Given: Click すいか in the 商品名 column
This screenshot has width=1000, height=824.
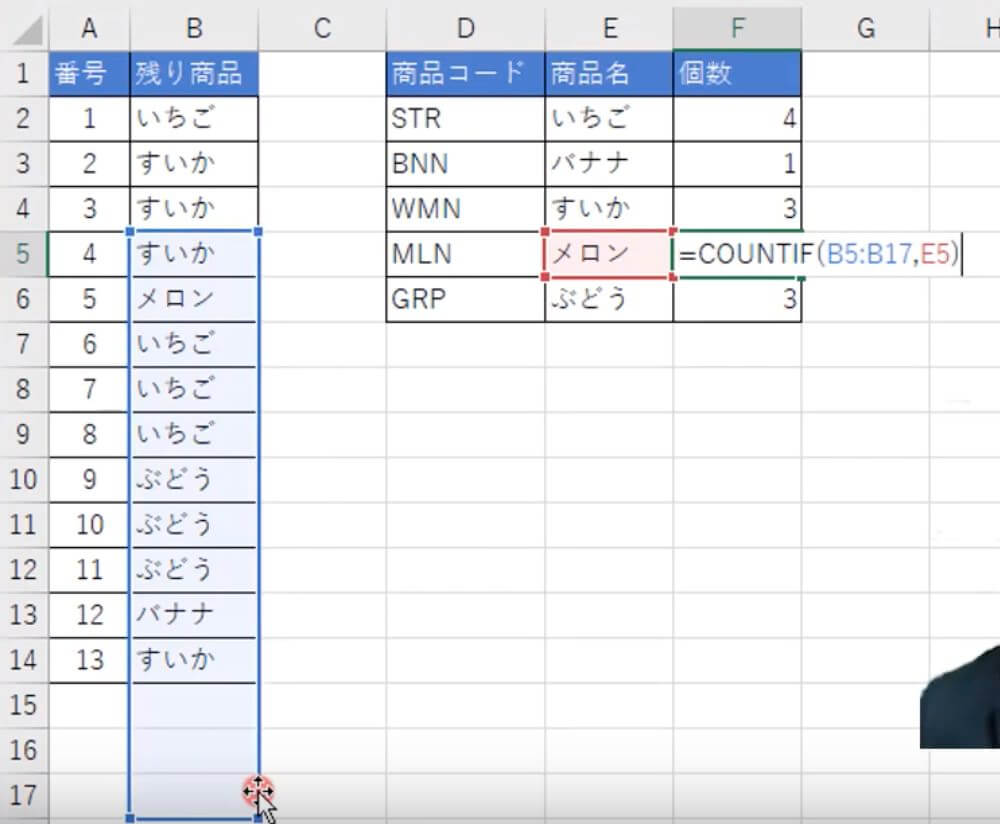Looking at the screenshot, I should coord(609,209).
